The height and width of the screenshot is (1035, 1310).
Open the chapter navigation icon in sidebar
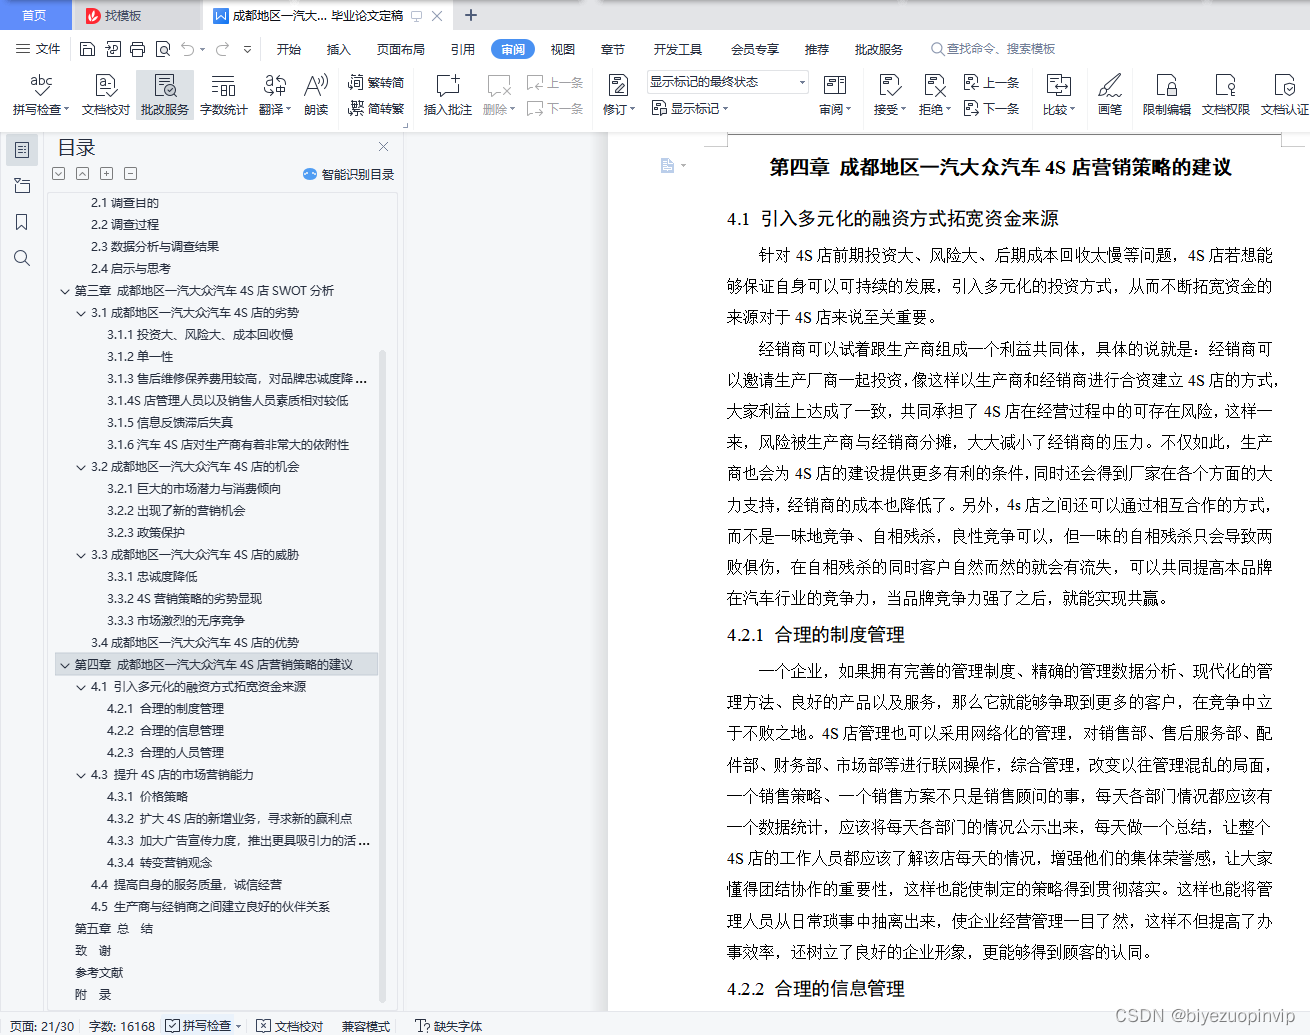[22, 186]
